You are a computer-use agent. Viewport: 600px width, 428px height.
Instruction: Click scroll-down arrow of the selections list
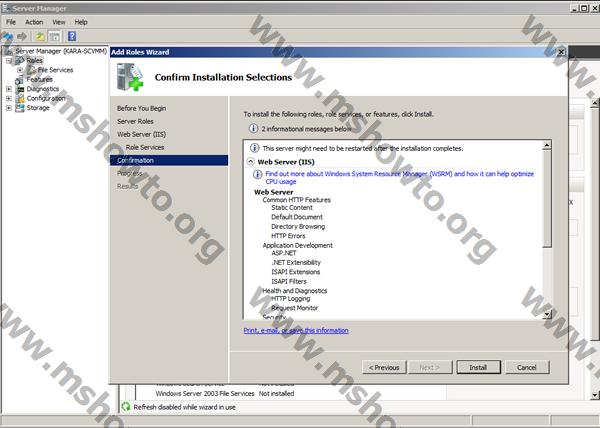[547, 314]
